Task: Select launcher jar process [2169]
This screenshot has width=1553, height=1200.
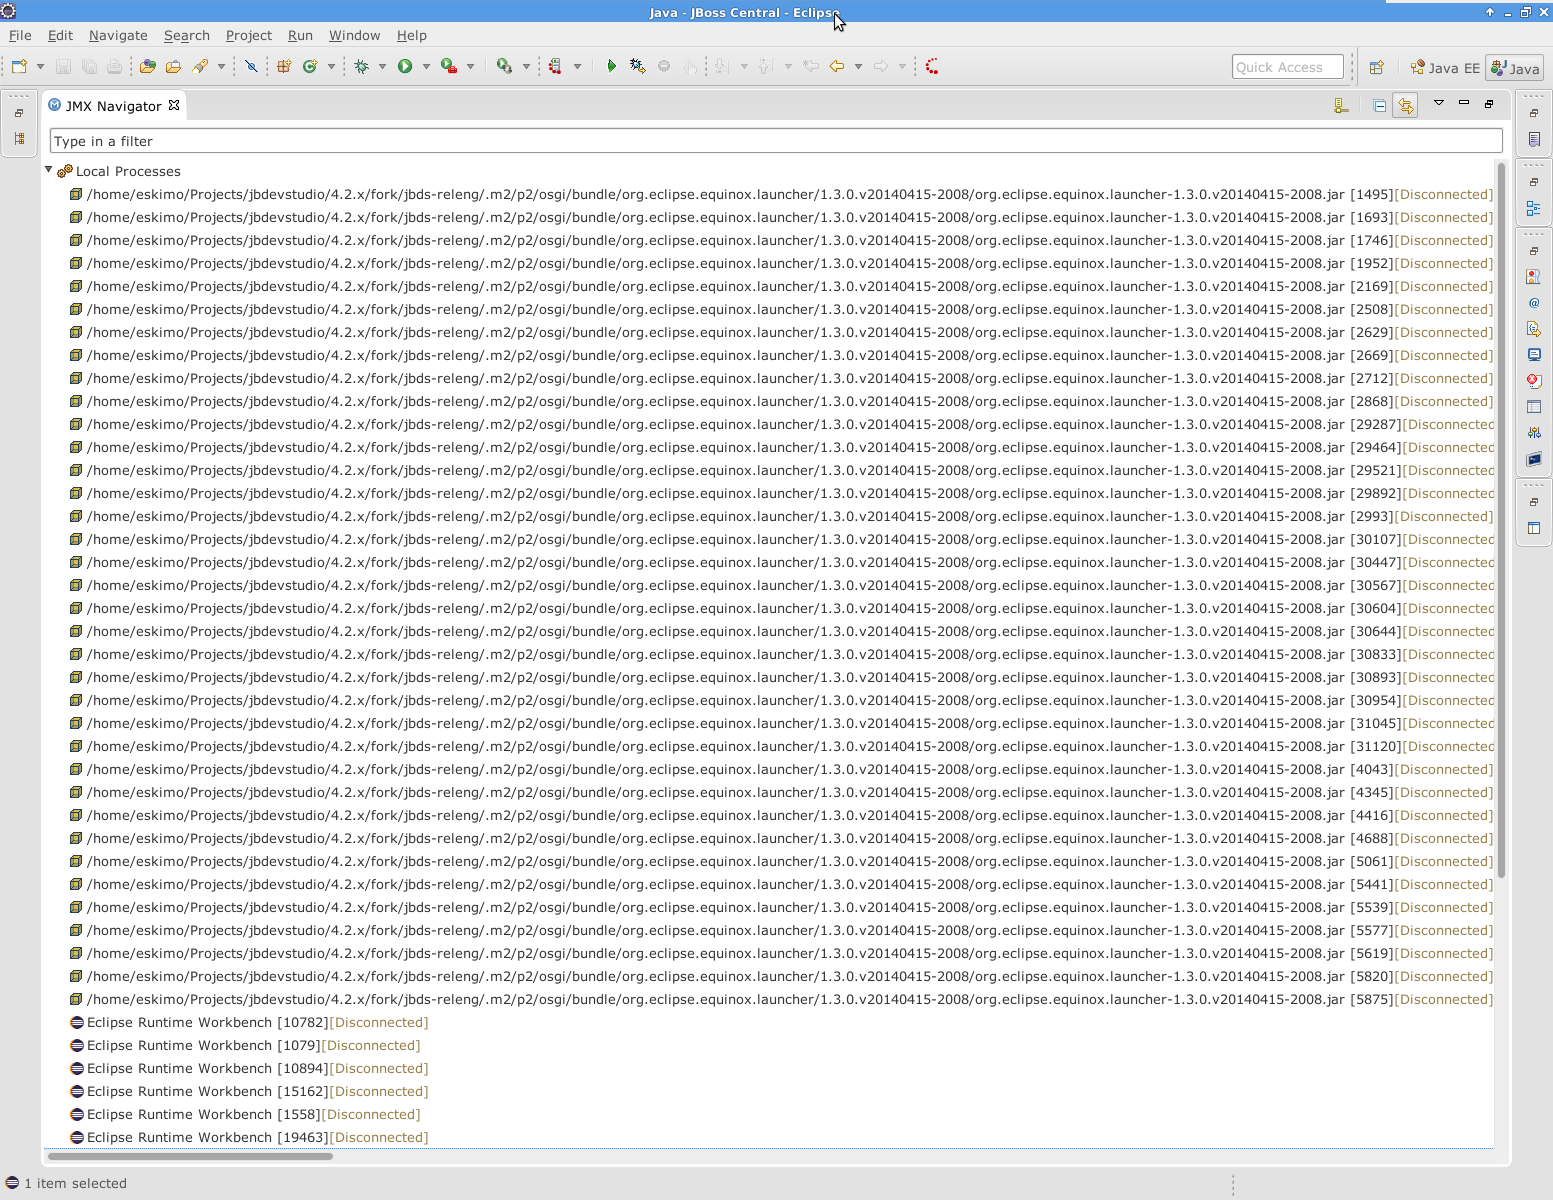Action: point(781,286)
